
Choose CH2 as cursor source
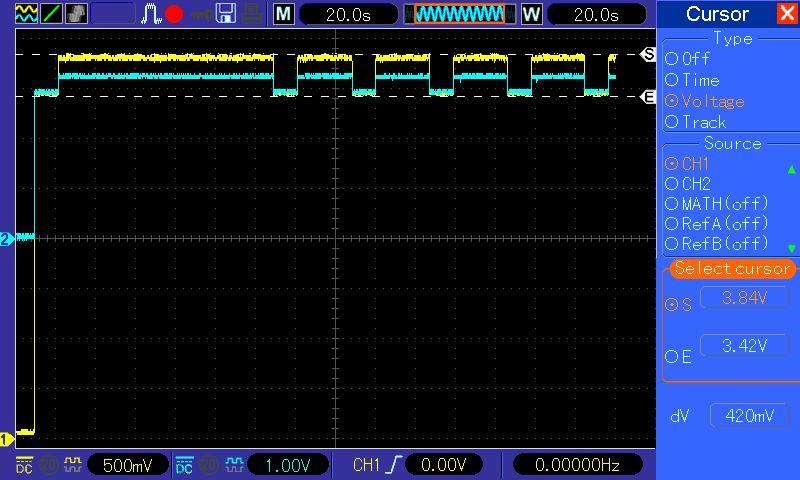688,184
